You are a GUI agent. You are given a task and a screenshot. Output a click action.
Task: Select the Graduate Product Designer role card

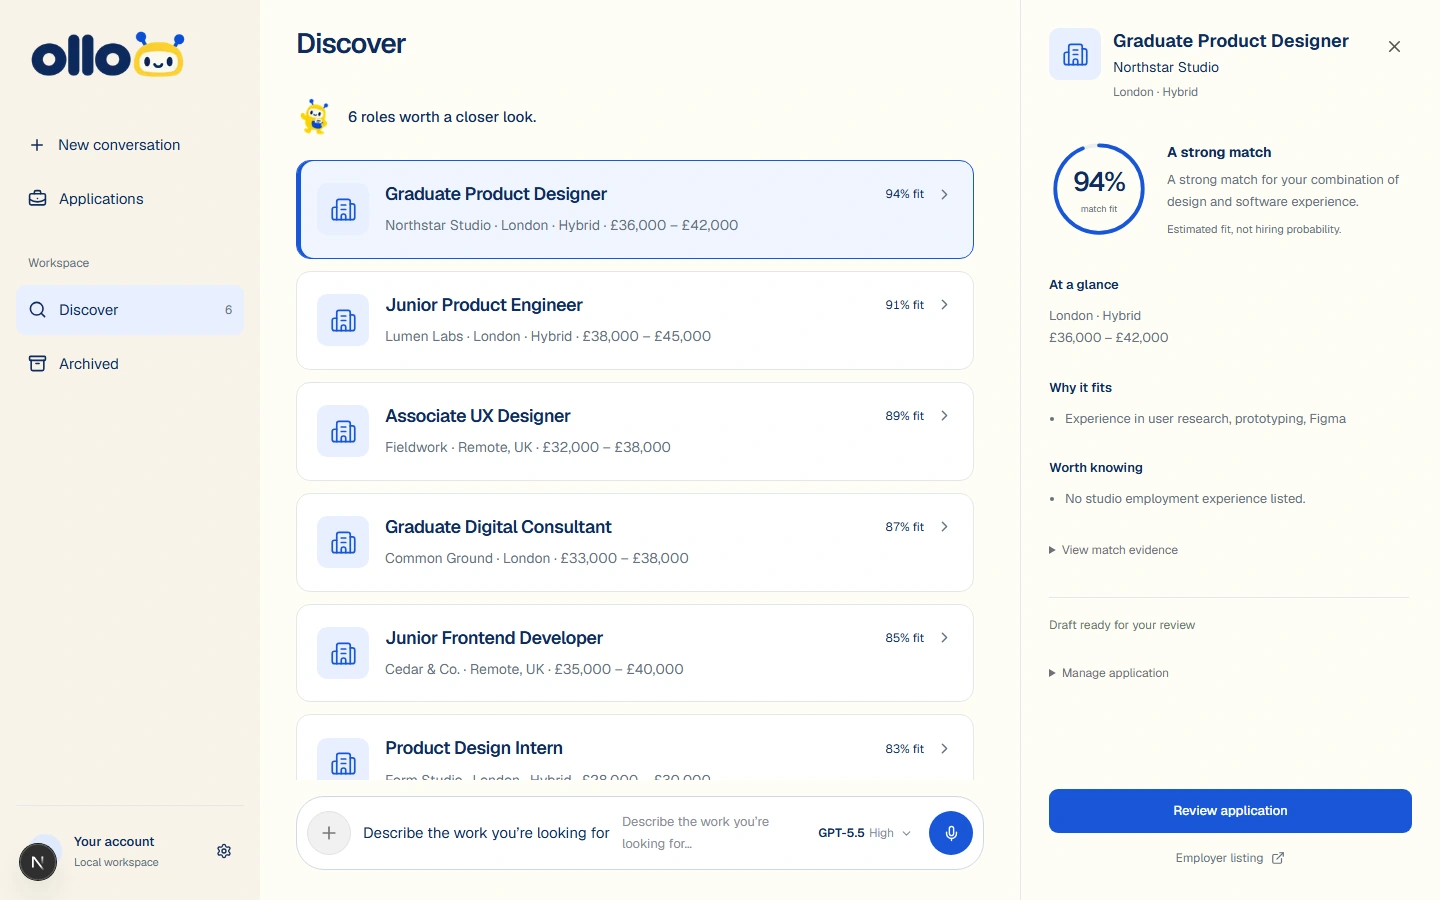point(635,209)
